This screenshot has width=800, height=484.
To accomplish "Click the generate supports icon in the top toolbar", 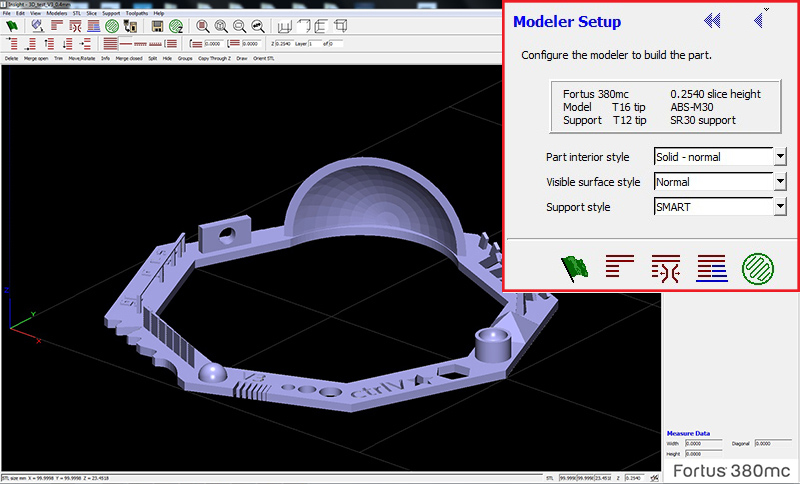I will 75,26.
